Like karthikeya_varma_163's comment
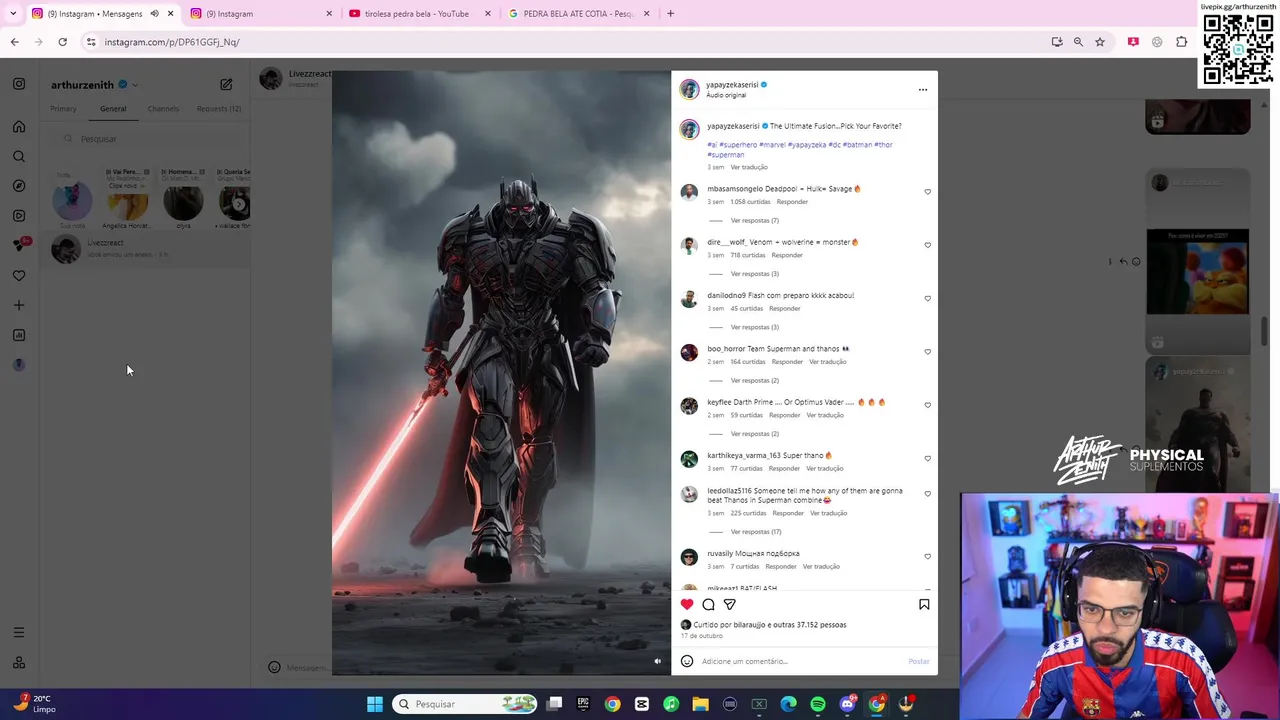This screenshot has width=1280, height=720. tap(927, 458)
